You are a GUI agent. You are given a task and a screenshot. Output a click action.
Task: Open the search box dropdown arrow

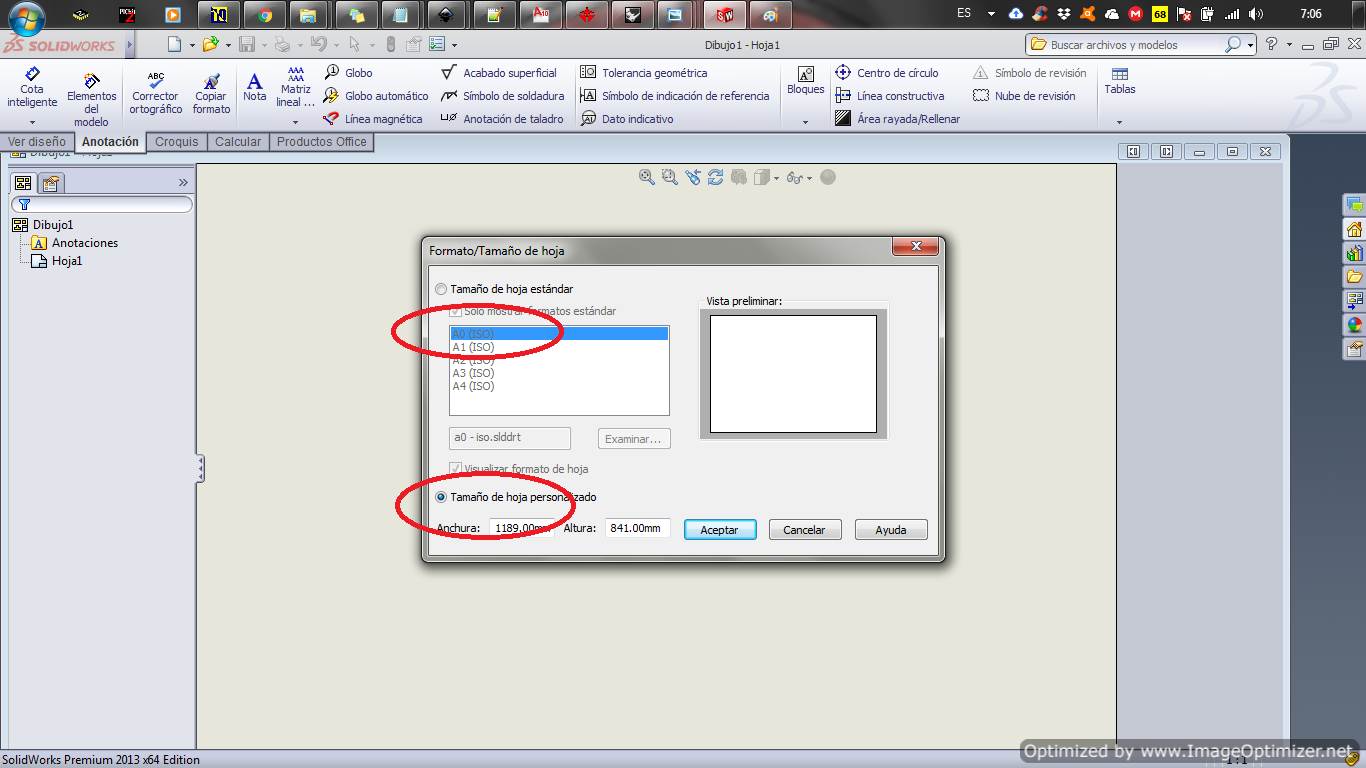(1250, 45)
